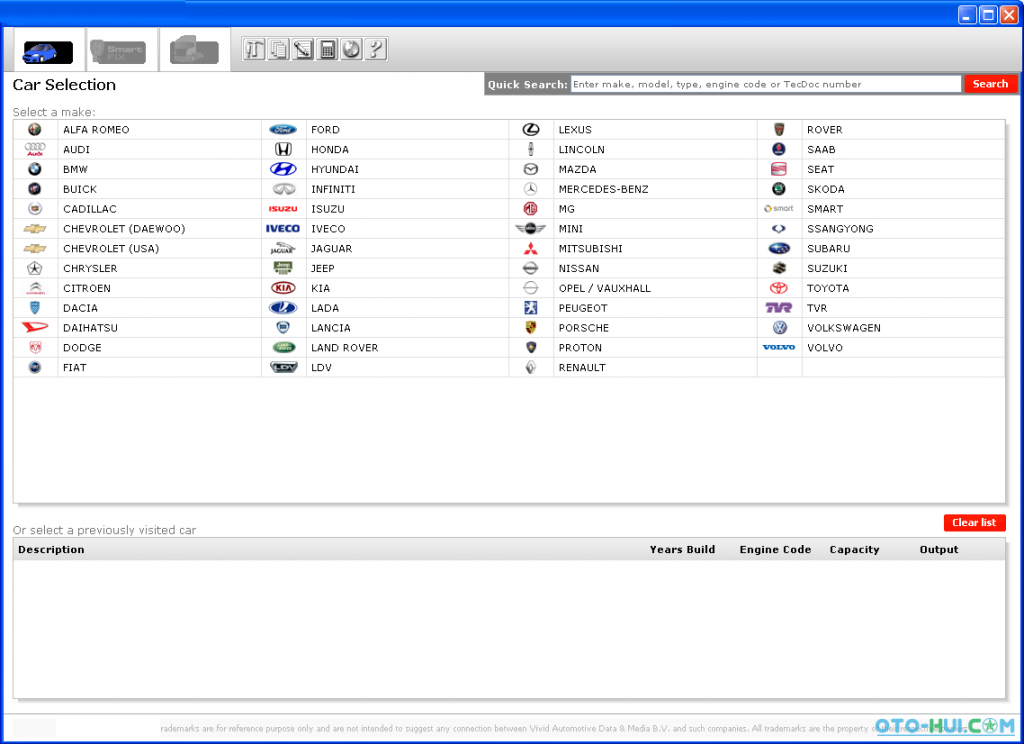Choose the Mitsubishi diamonds logo
Screen dimensions: 1024x744
[x=531, y=249]
